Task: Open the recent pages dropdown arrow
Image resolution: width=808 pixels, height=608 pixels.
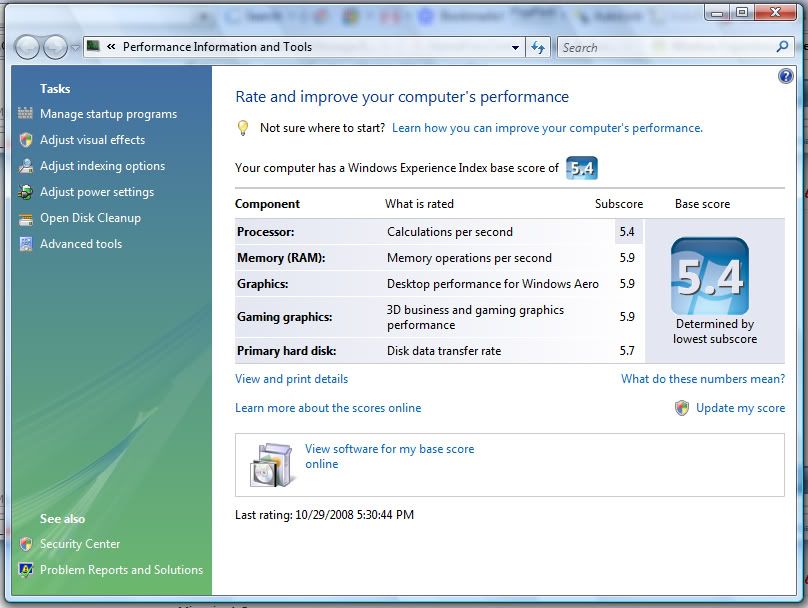Action: [75, 48]
